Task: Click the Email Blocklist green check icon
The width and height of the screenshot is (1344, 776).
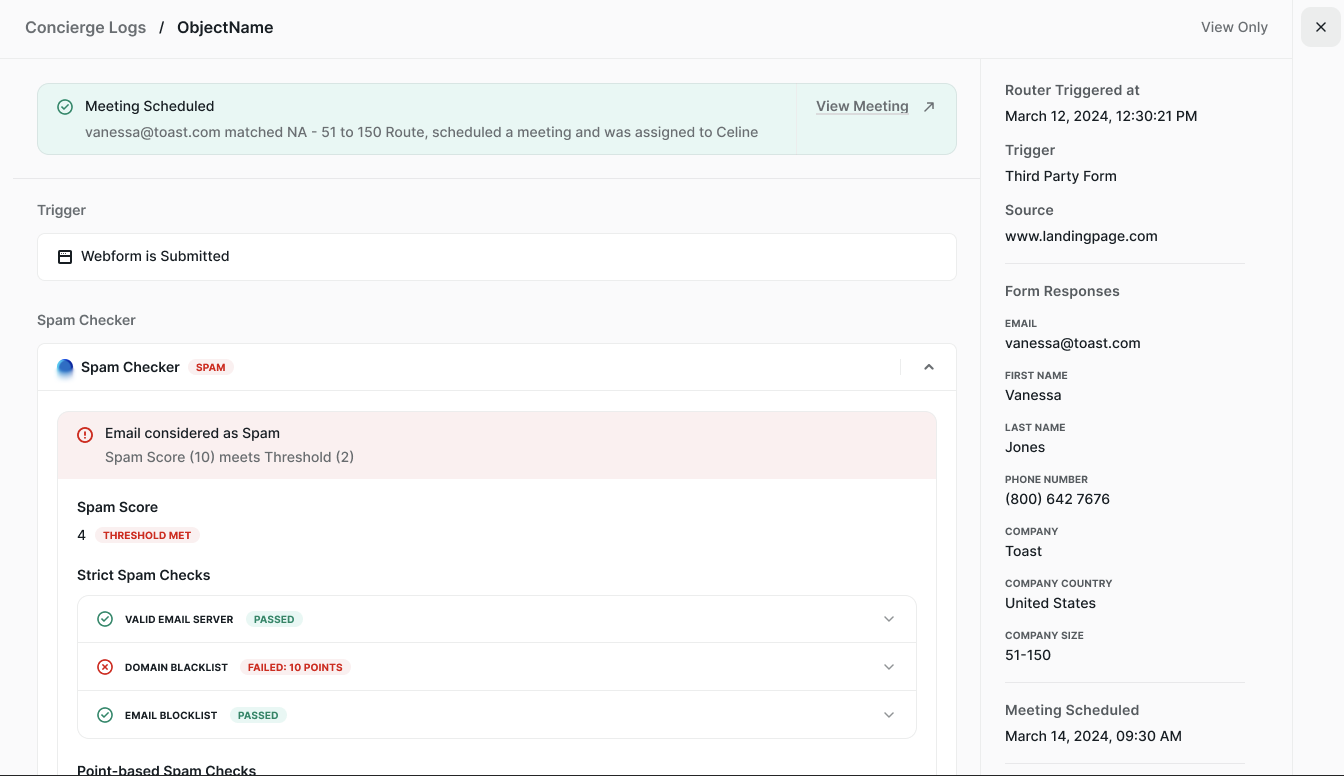Action: click(105, 715)
